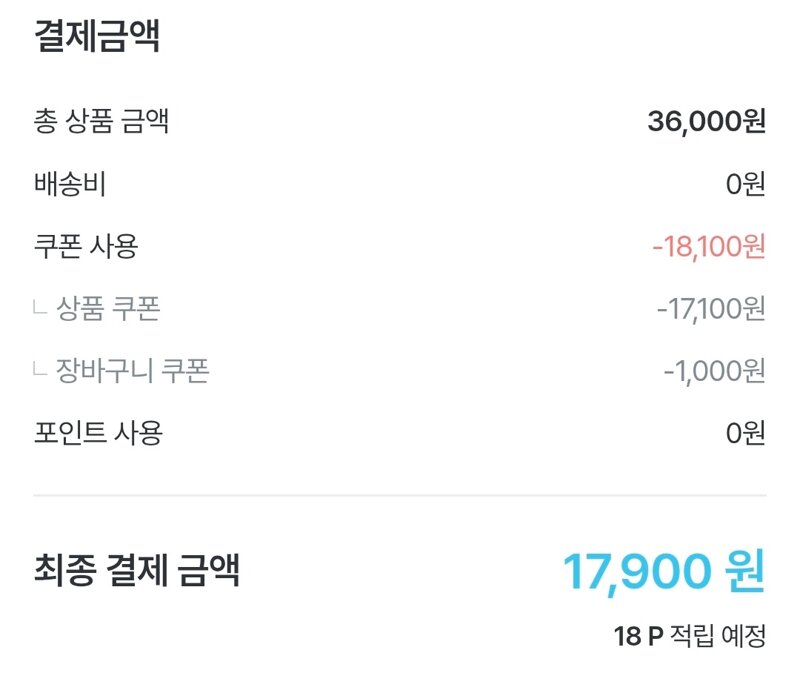The image size is (800, 673).
Task: Click the 18 P 적립 예정 text
Action: tap(690, 636)
